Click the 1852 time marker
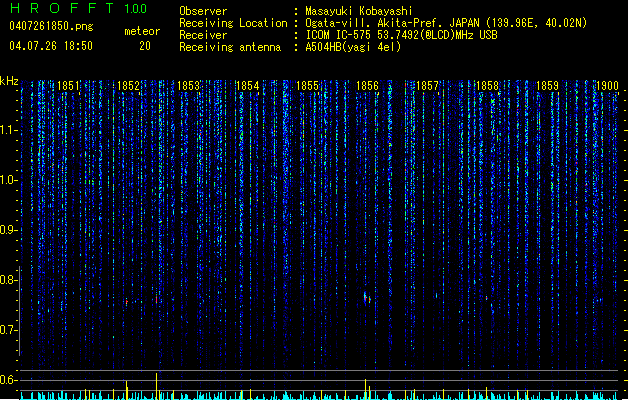This screenshot has width=629, height=400. [128, 86]
